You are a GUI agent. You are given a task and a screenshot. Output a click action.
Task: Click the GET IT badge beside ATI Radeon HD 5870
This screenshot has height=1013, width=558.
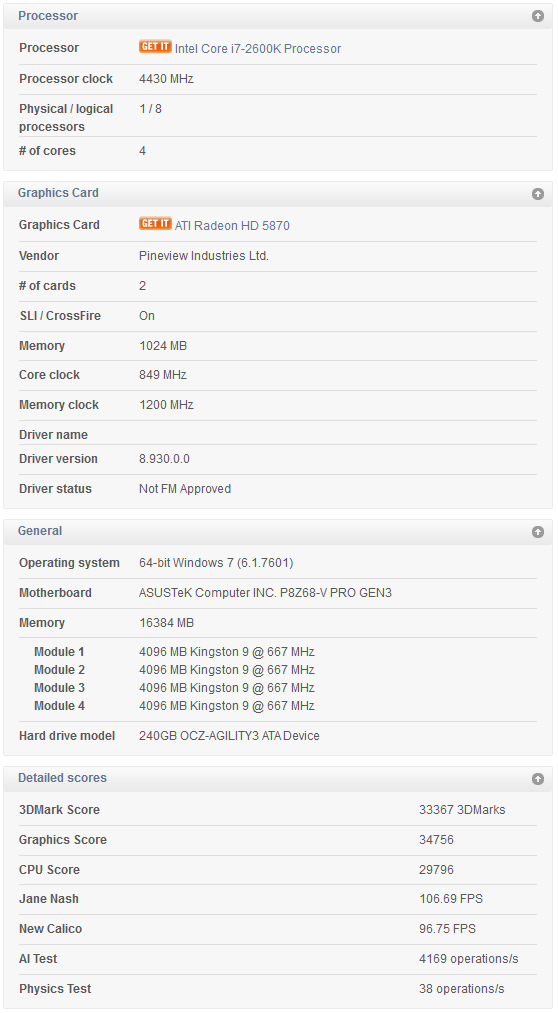pos(155,224)
